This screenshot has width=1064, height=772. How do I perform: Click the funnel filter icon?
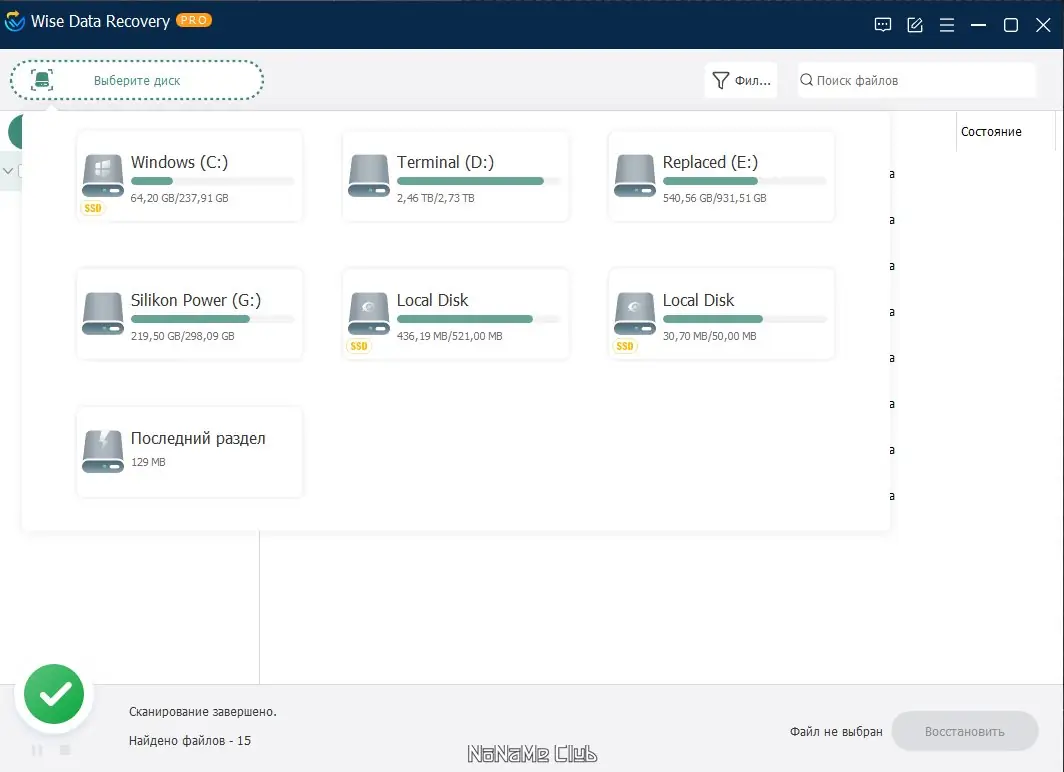pos(721,81)
